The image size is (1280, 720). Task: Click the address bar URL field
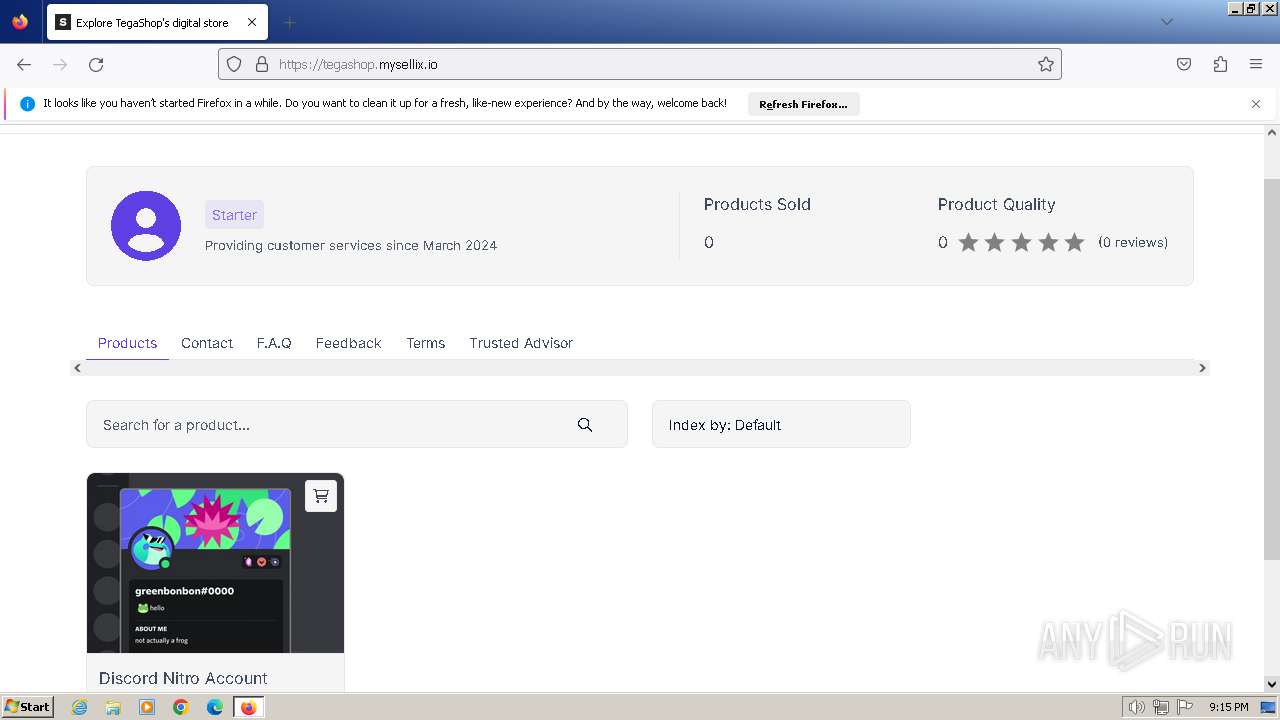(x=640, y=64)
